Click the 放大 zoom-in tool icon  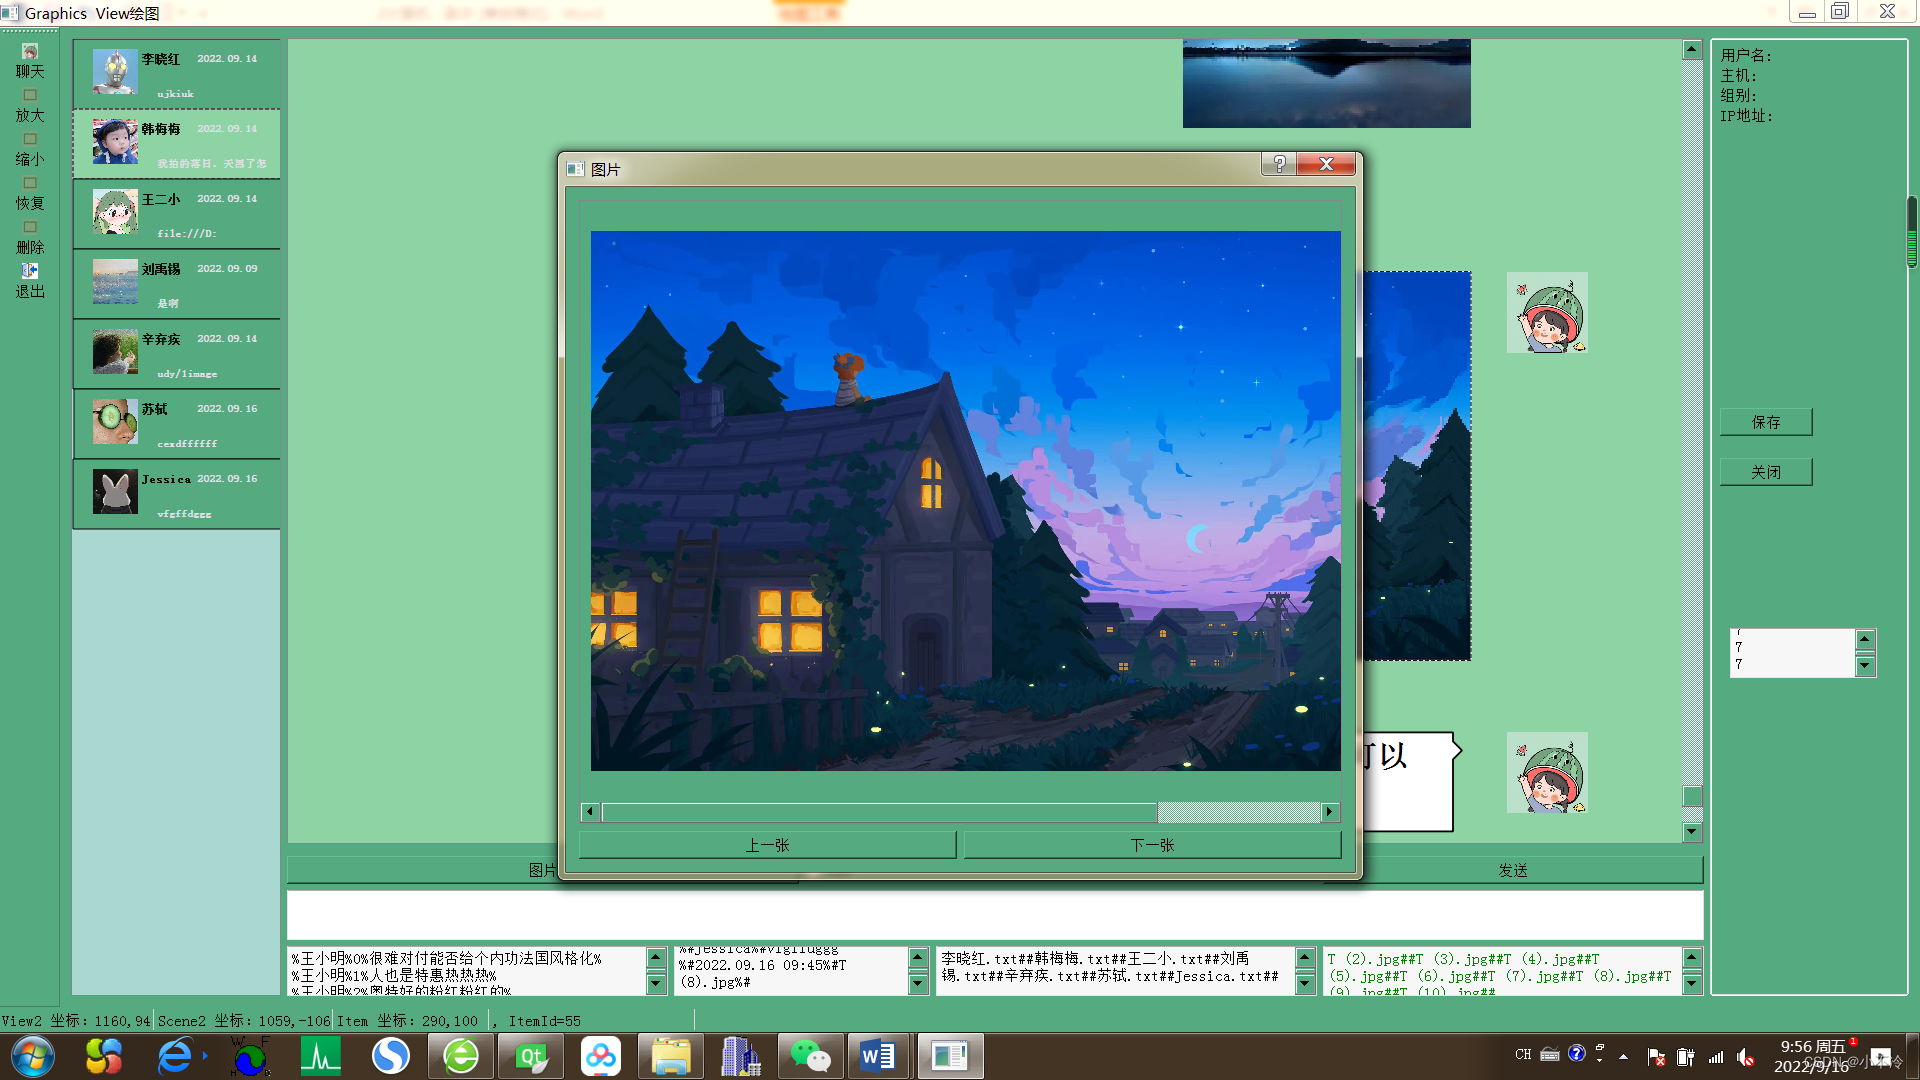[30, 95]
